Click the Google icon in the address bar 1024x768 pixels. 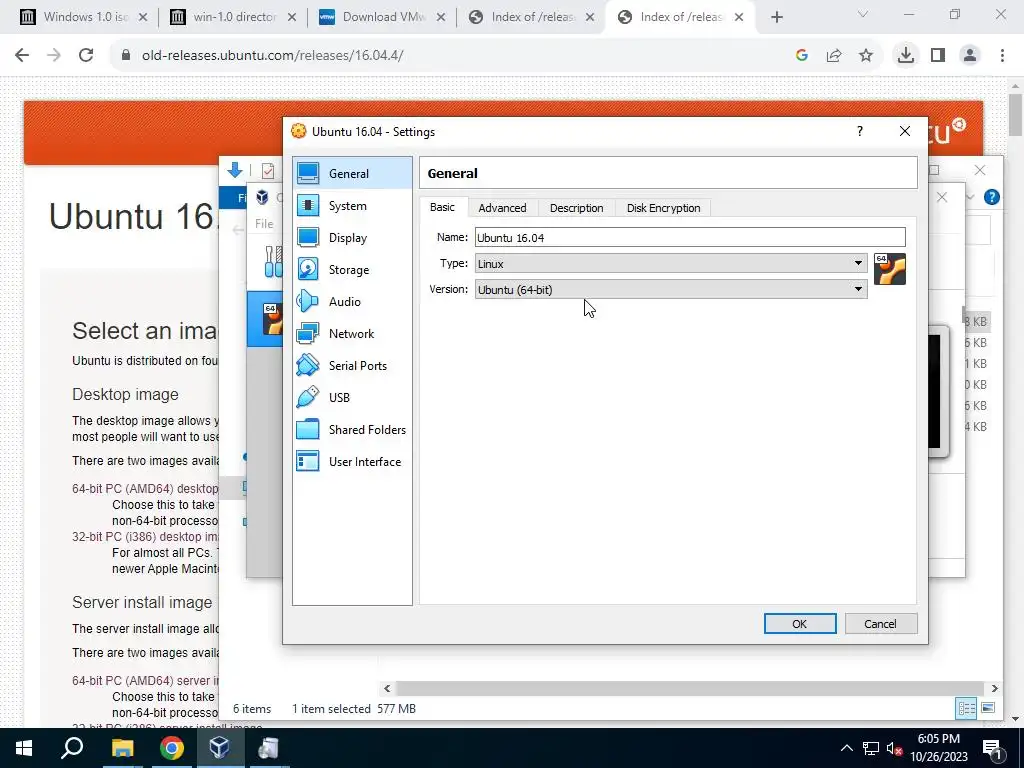[802, 56]
